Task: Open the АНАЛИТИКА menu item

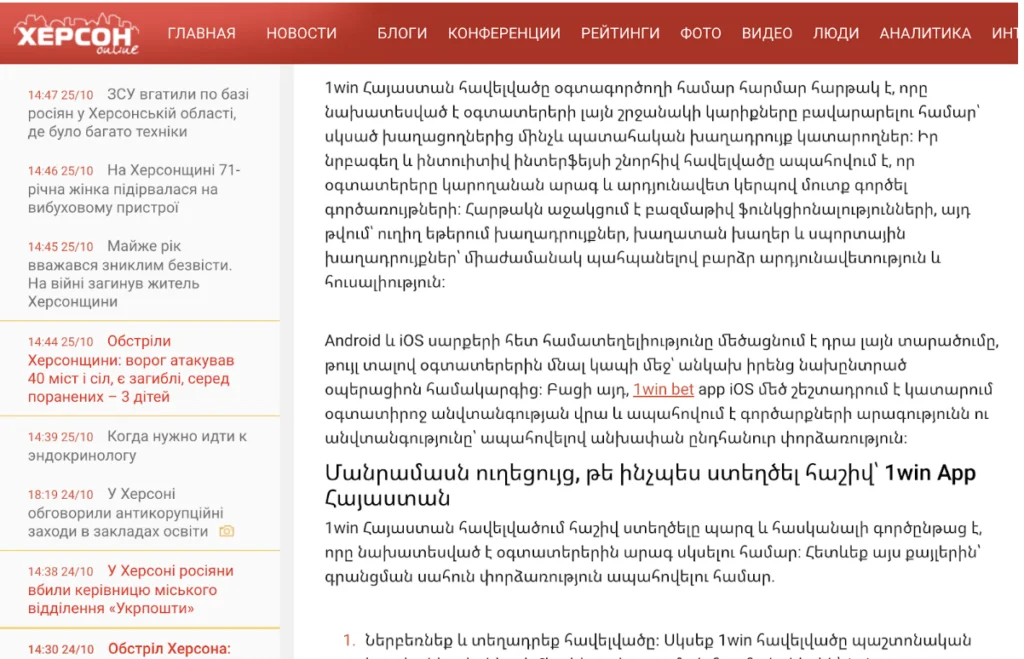Action: click(925, 33)
